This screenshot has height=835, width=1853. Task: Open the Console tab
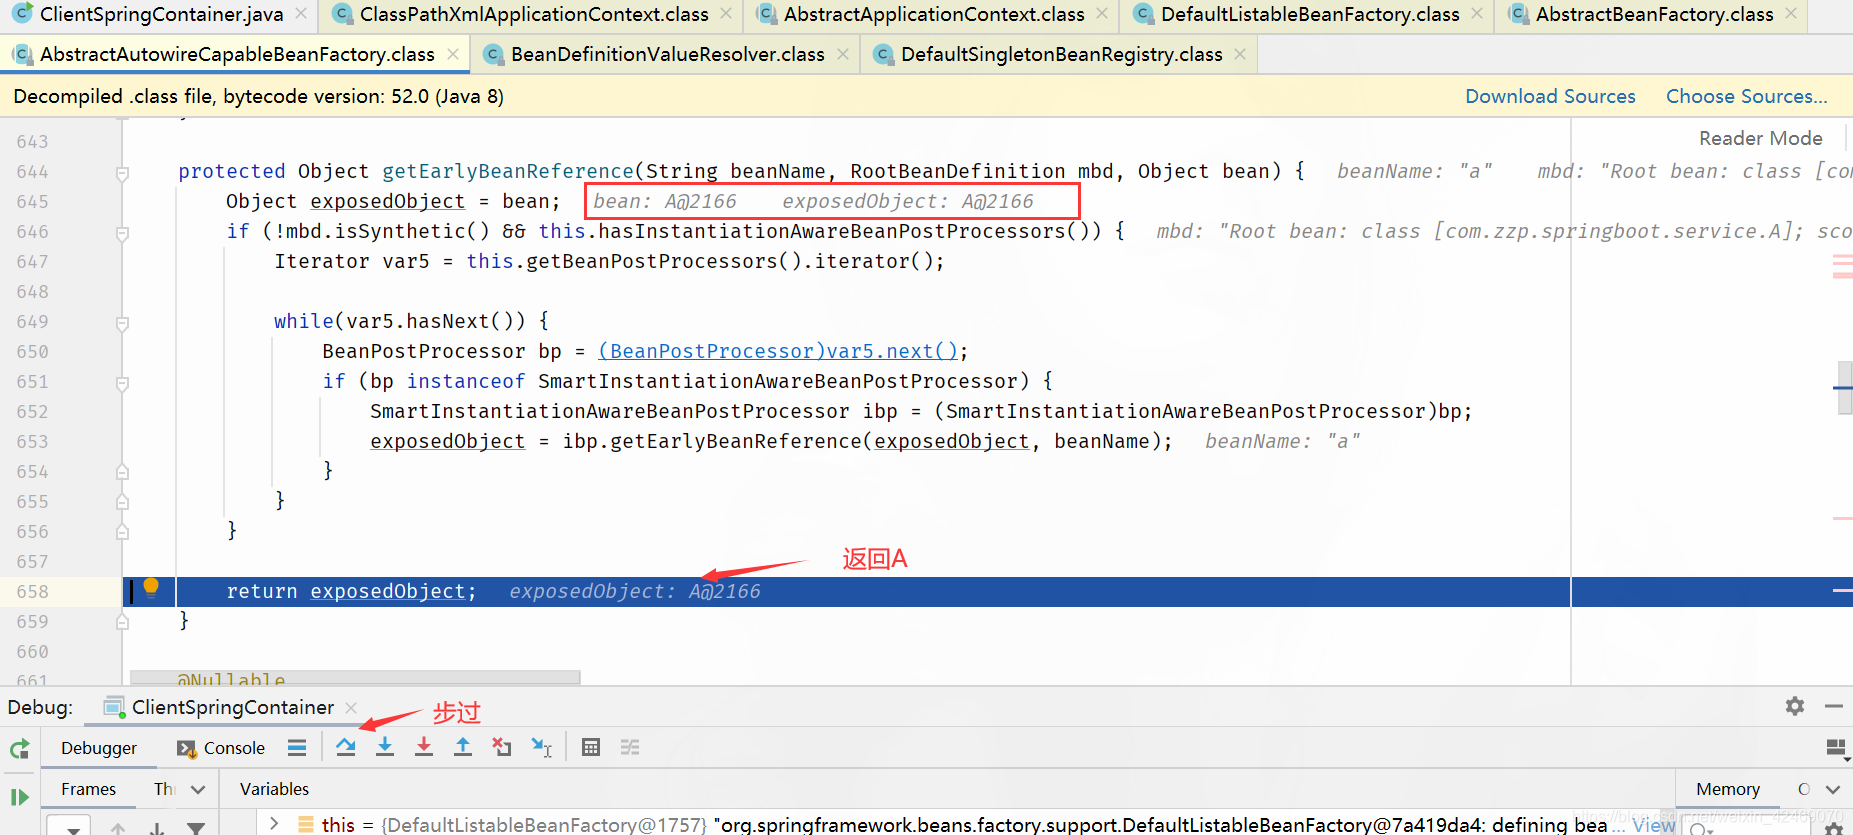pyautogui.click(x=221, y=748)
